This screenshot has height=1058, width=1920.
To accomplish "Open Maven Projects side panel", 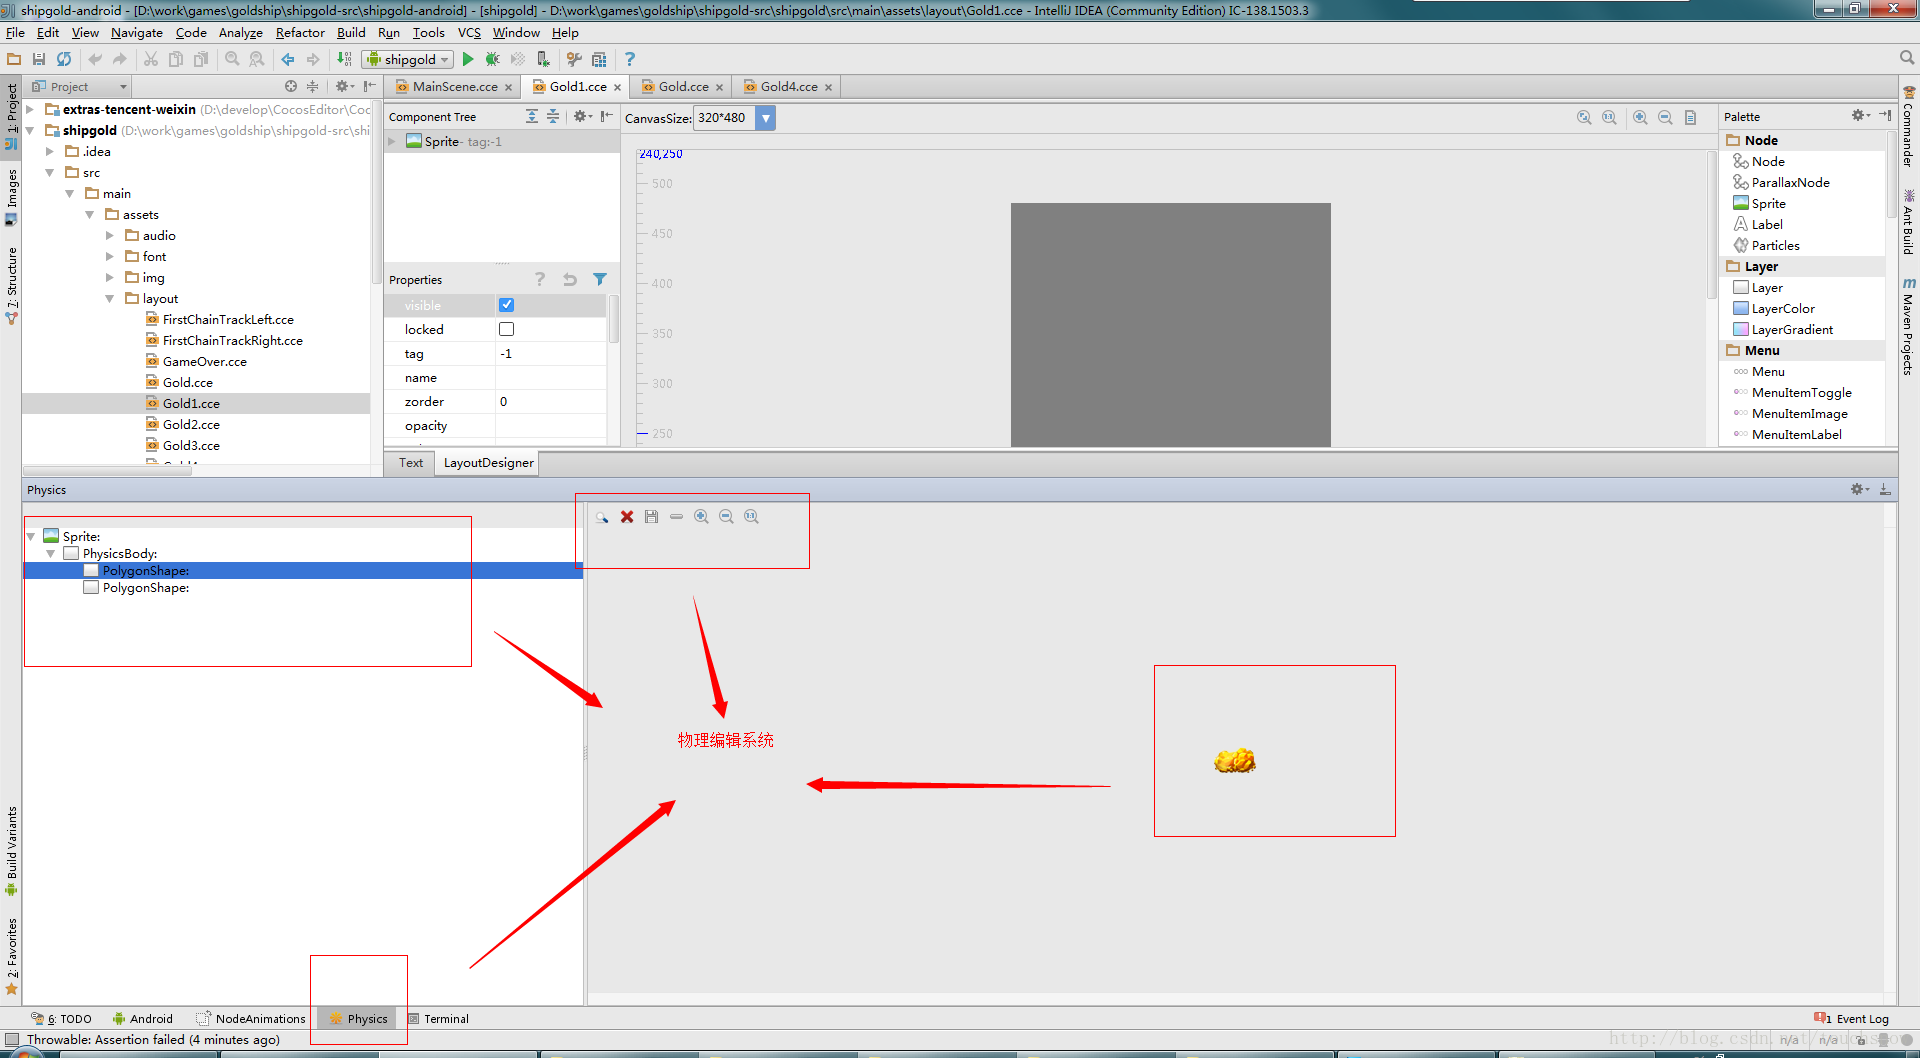I will pyautogui.click(x=1908, y=328).
